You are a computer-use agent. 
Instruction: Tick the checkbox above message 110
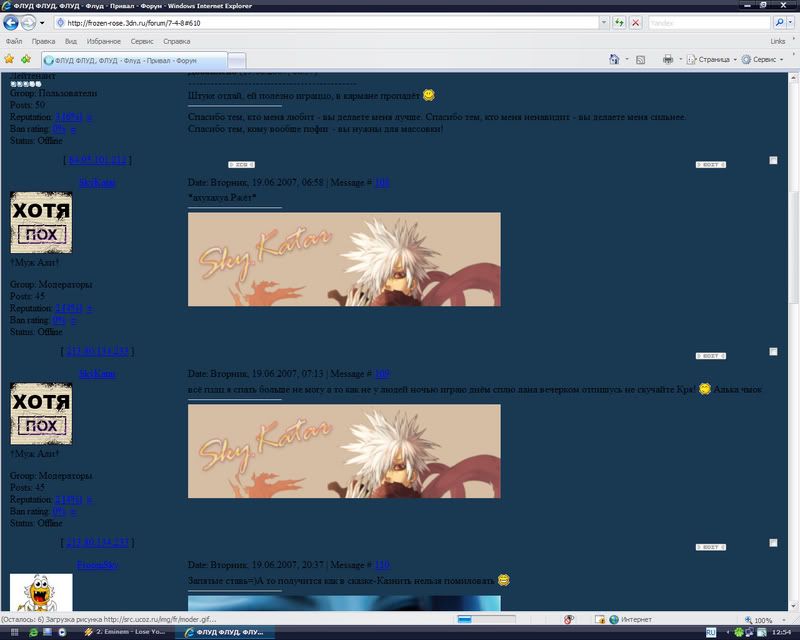773,543
